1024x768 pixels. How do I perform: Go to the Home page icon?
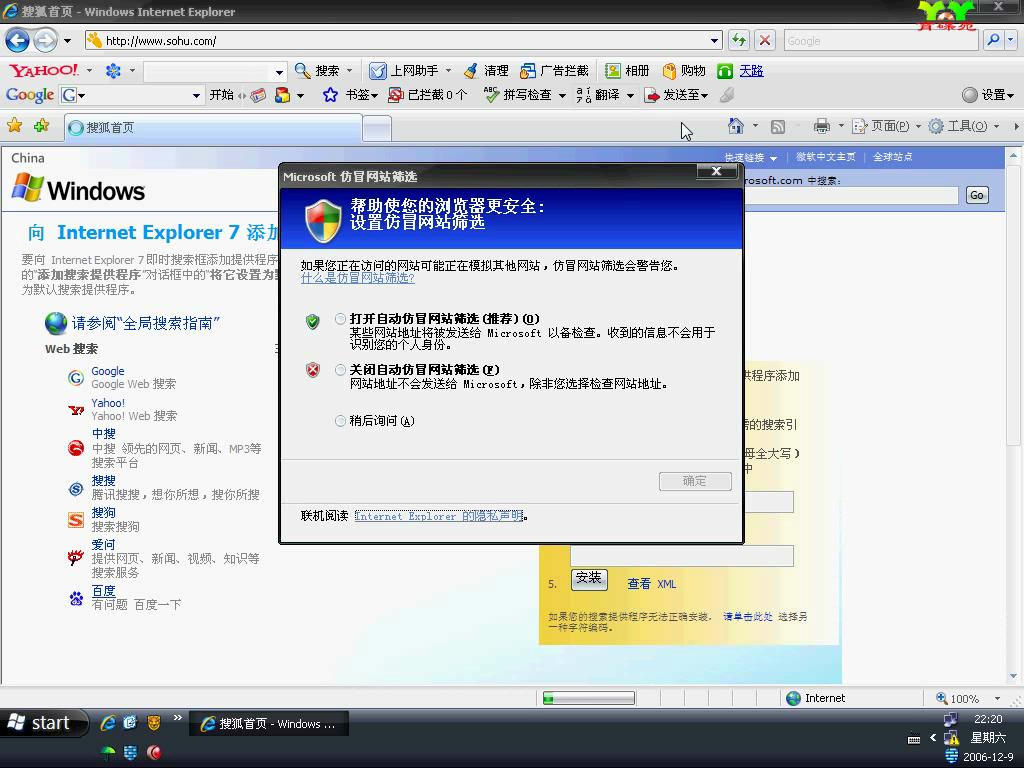pyautogui.click(x=736, y=126)
